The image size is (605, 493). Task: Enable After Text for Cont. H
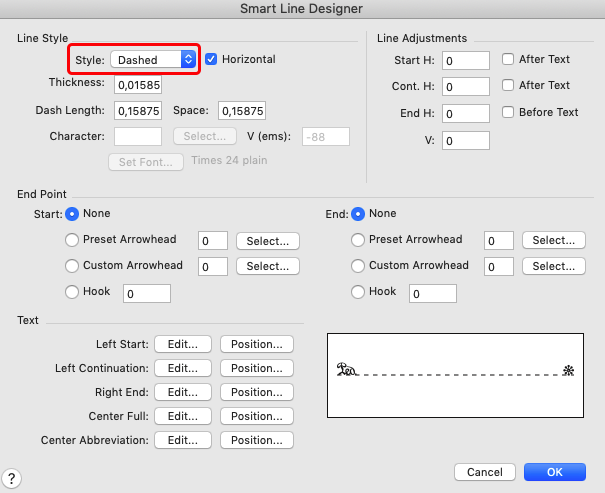(x=508, y=86)
